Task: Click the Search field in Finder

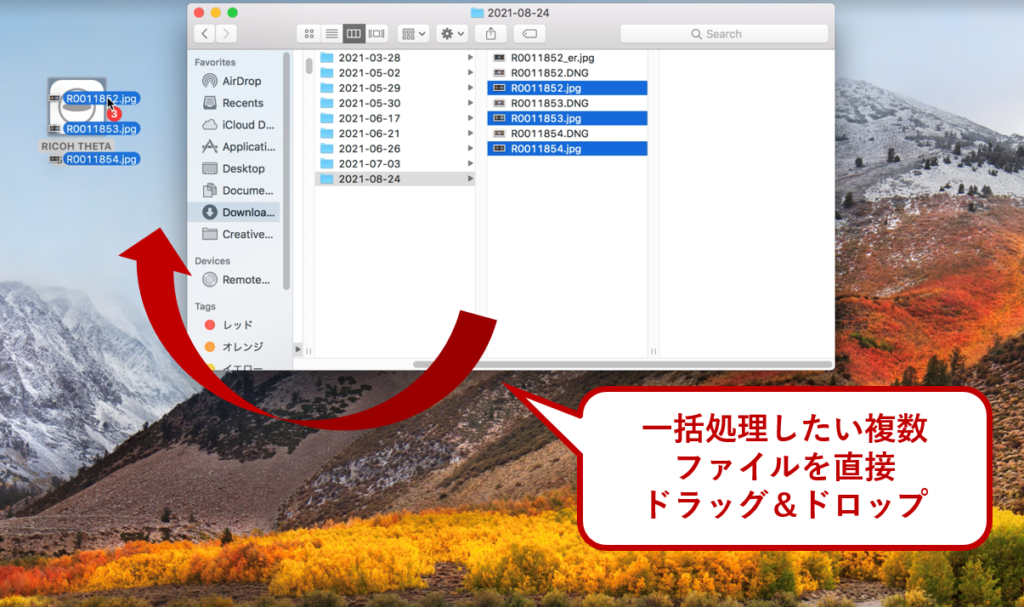Action: pyautogui.click(x=724, y=34)
